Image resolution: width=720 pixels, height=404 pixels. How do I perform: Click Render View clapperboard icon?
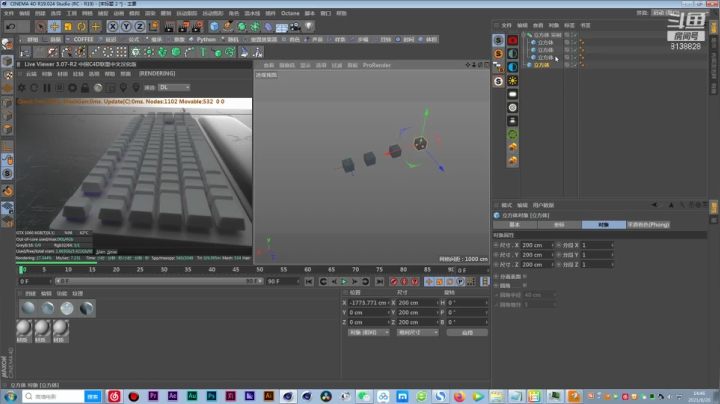(x=169, y=27)
